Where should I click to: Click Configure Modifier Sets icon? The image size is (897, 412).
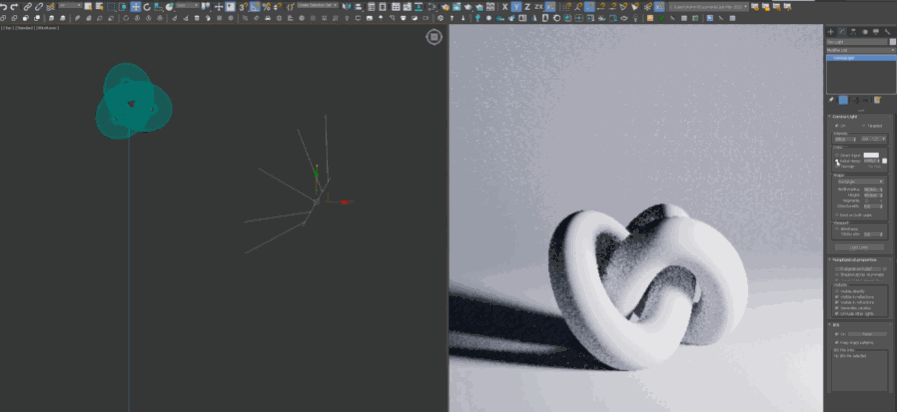pyautogui.click(x=878, y=100)
